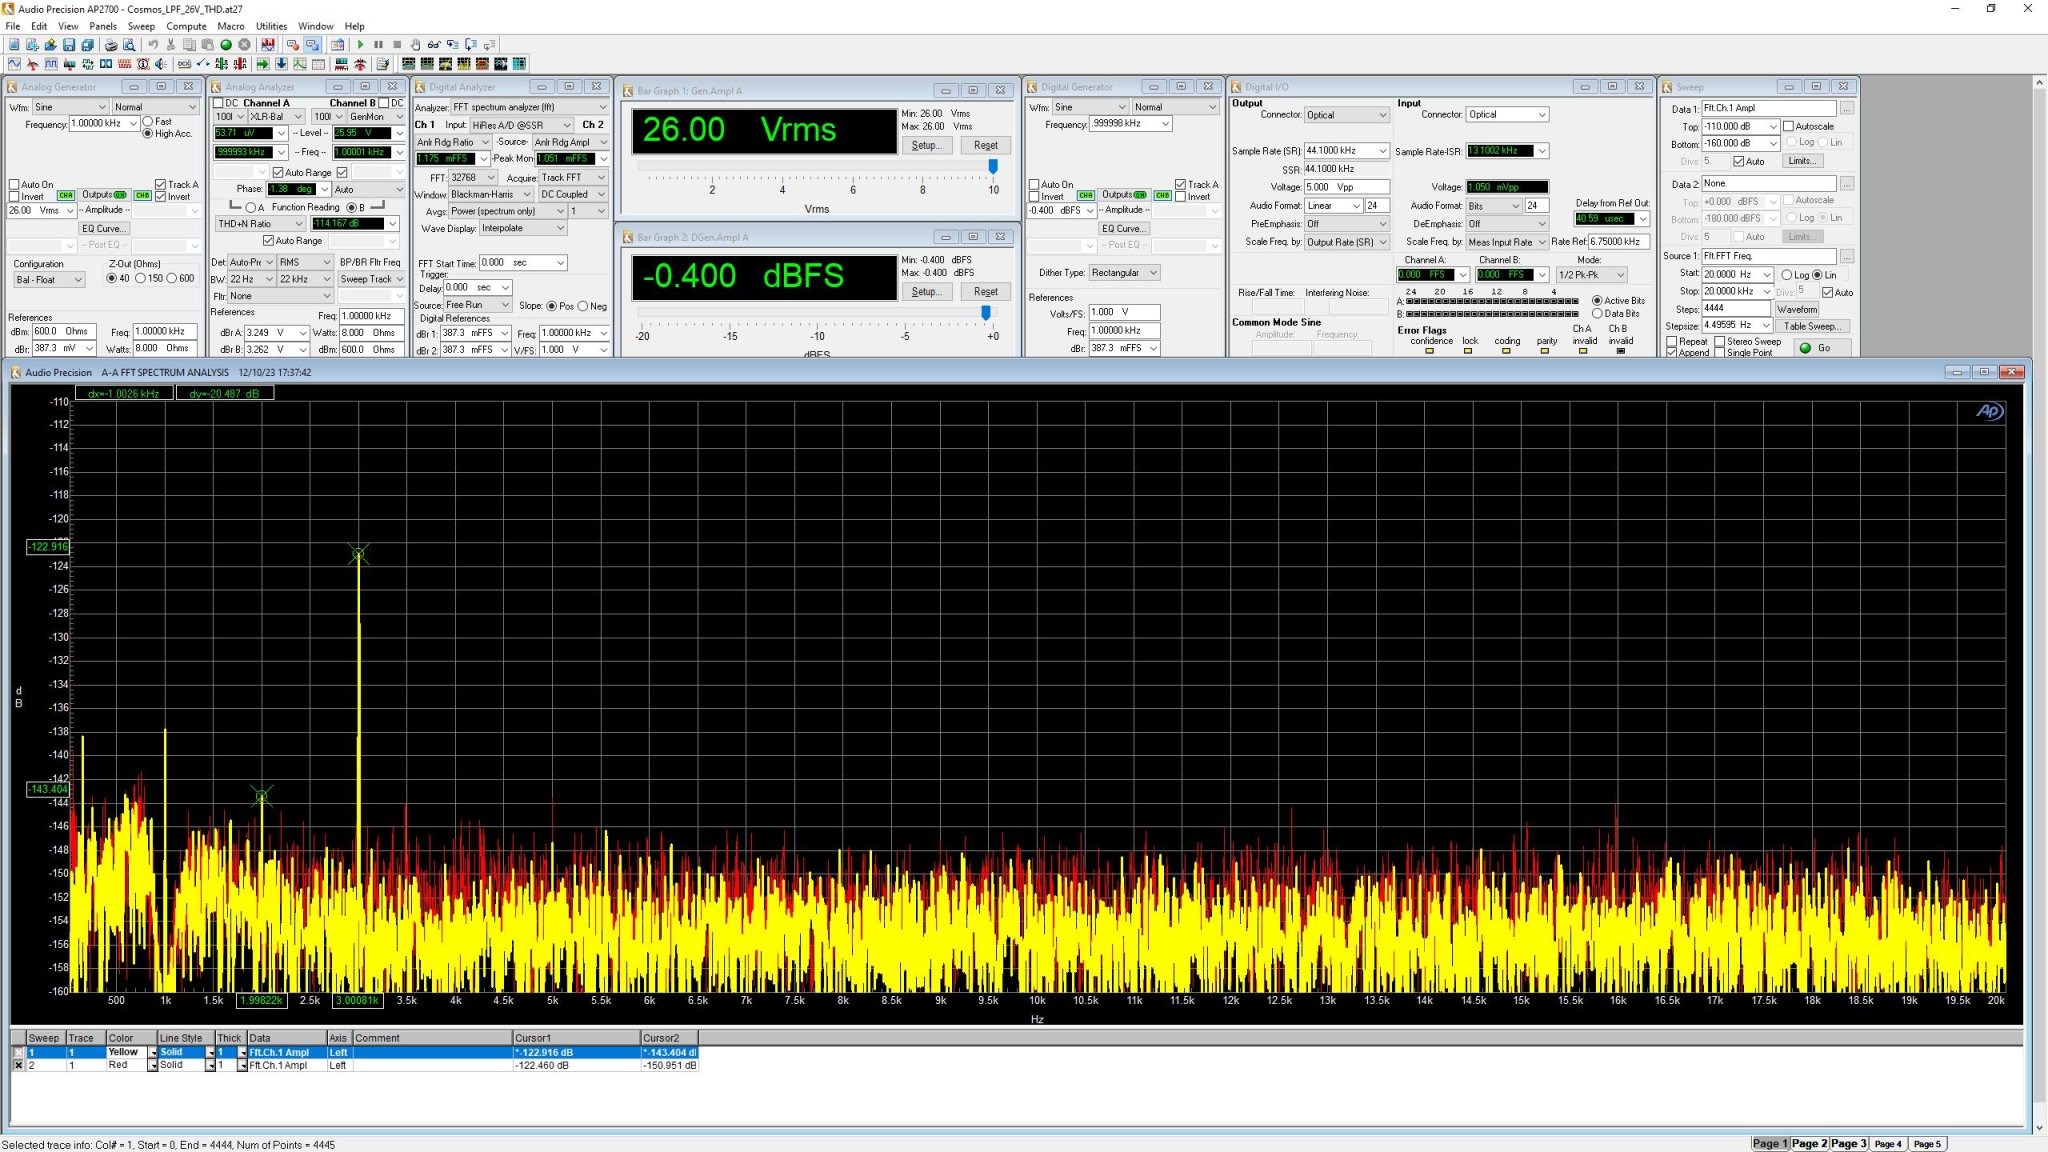Open Bal - Float configuration dropdown
The width and height of the screenshot is (2048, 1152).
click(48, 280)
